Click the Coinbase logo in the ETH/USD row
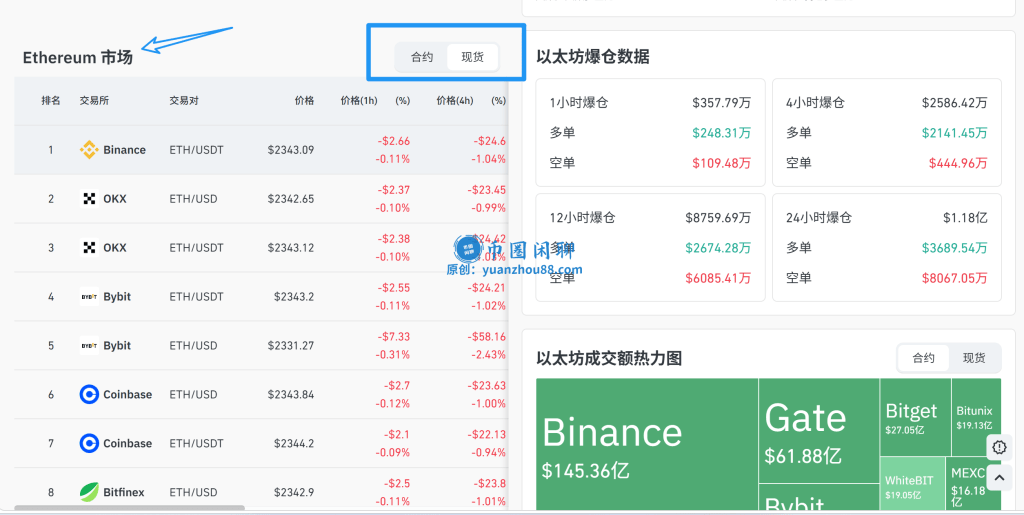This screenshot has height=515, width=1024. (89, 394)
